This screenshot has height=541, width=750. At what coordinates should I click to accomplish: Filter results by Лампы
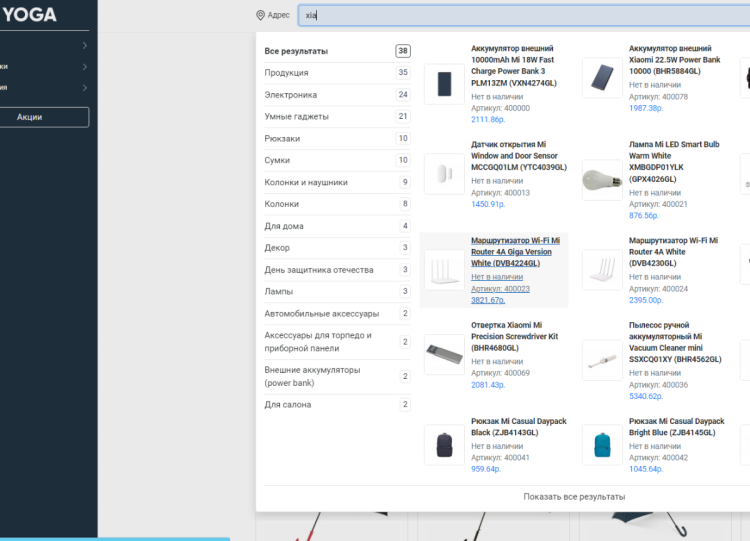pos(337,291)
